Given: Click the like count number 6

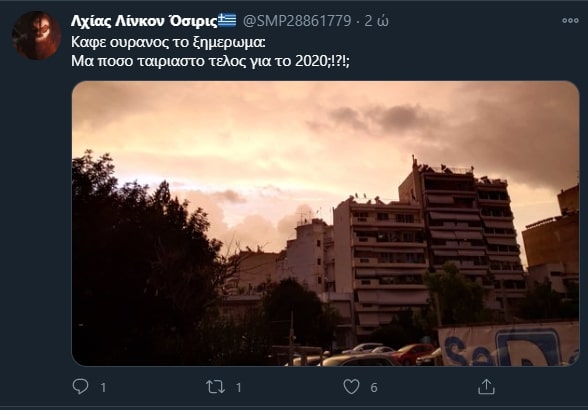Looking at the screenshot, I should 374,387.
